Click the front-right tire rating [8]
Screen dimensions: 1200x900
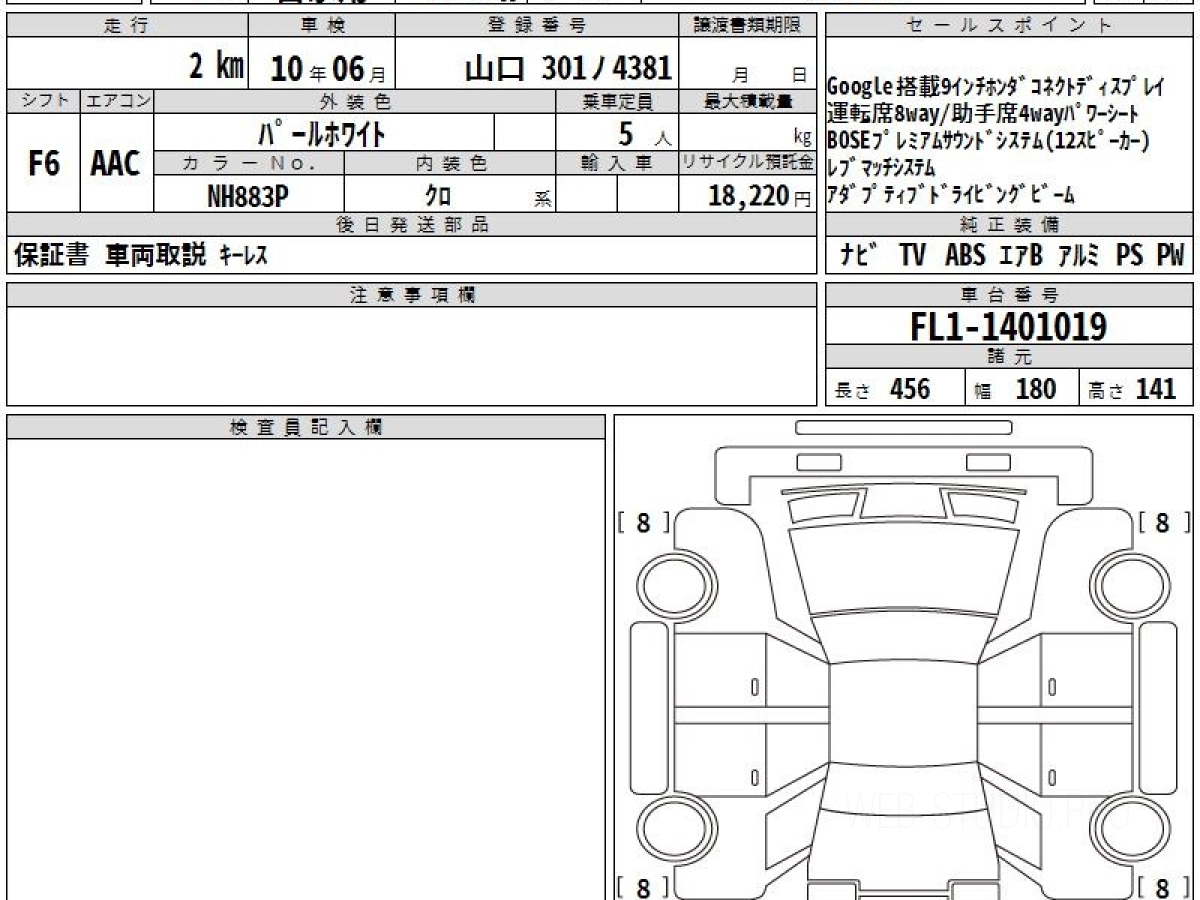tap(1163, 522)
